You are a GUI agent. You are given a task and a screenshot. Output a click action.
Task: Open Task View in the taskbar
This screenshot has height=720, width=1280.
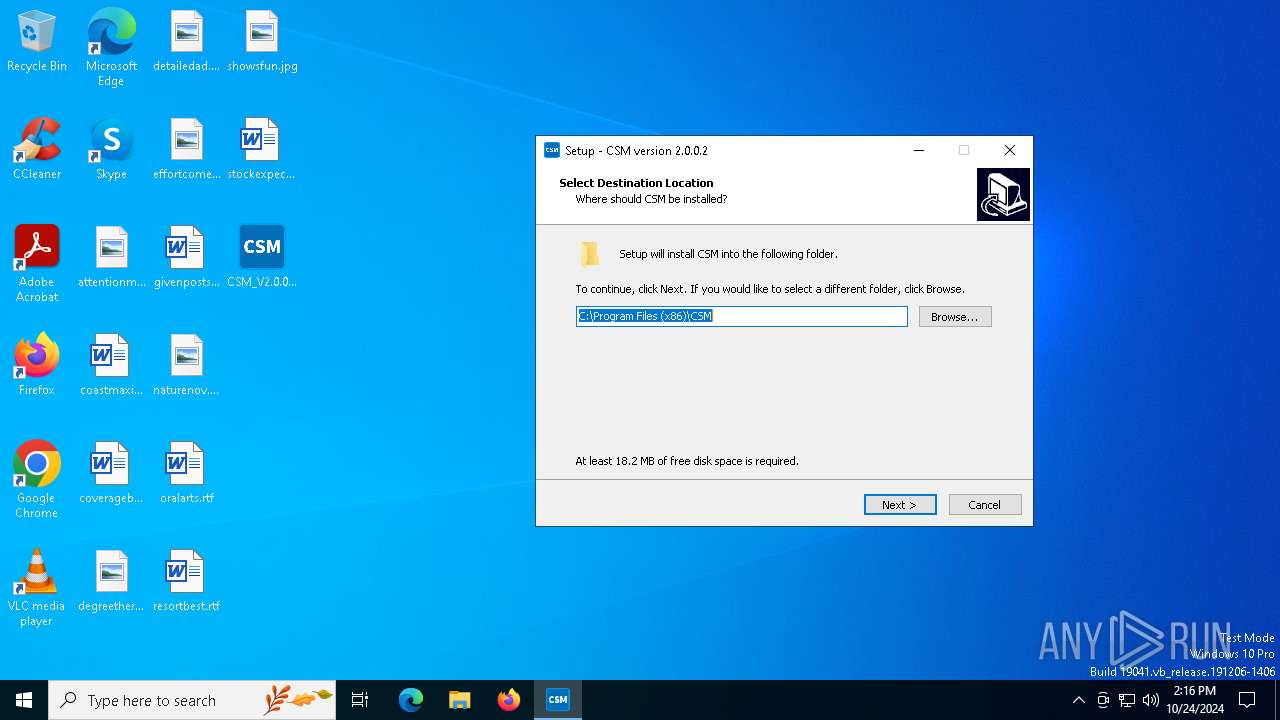click(360, 700)
